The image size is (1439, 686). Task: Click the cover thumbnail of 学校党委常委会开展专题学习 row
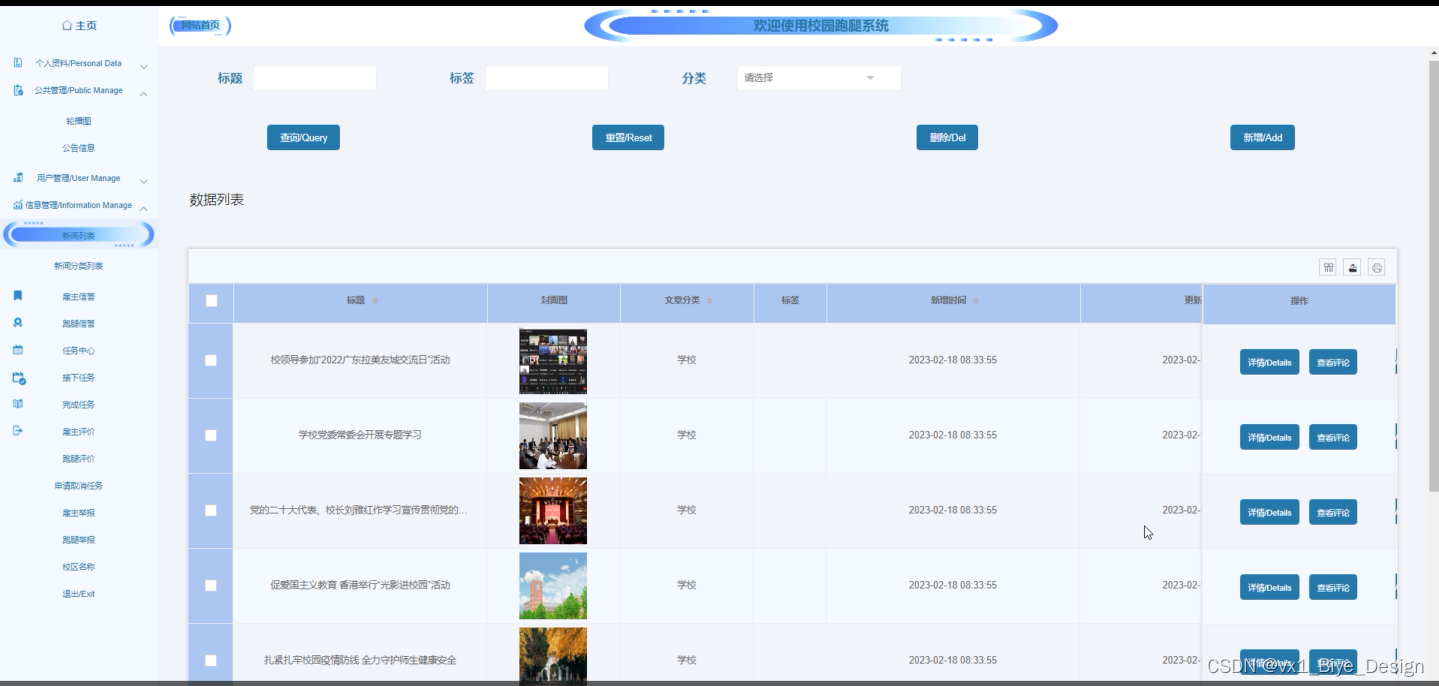(x=553, y=436)
